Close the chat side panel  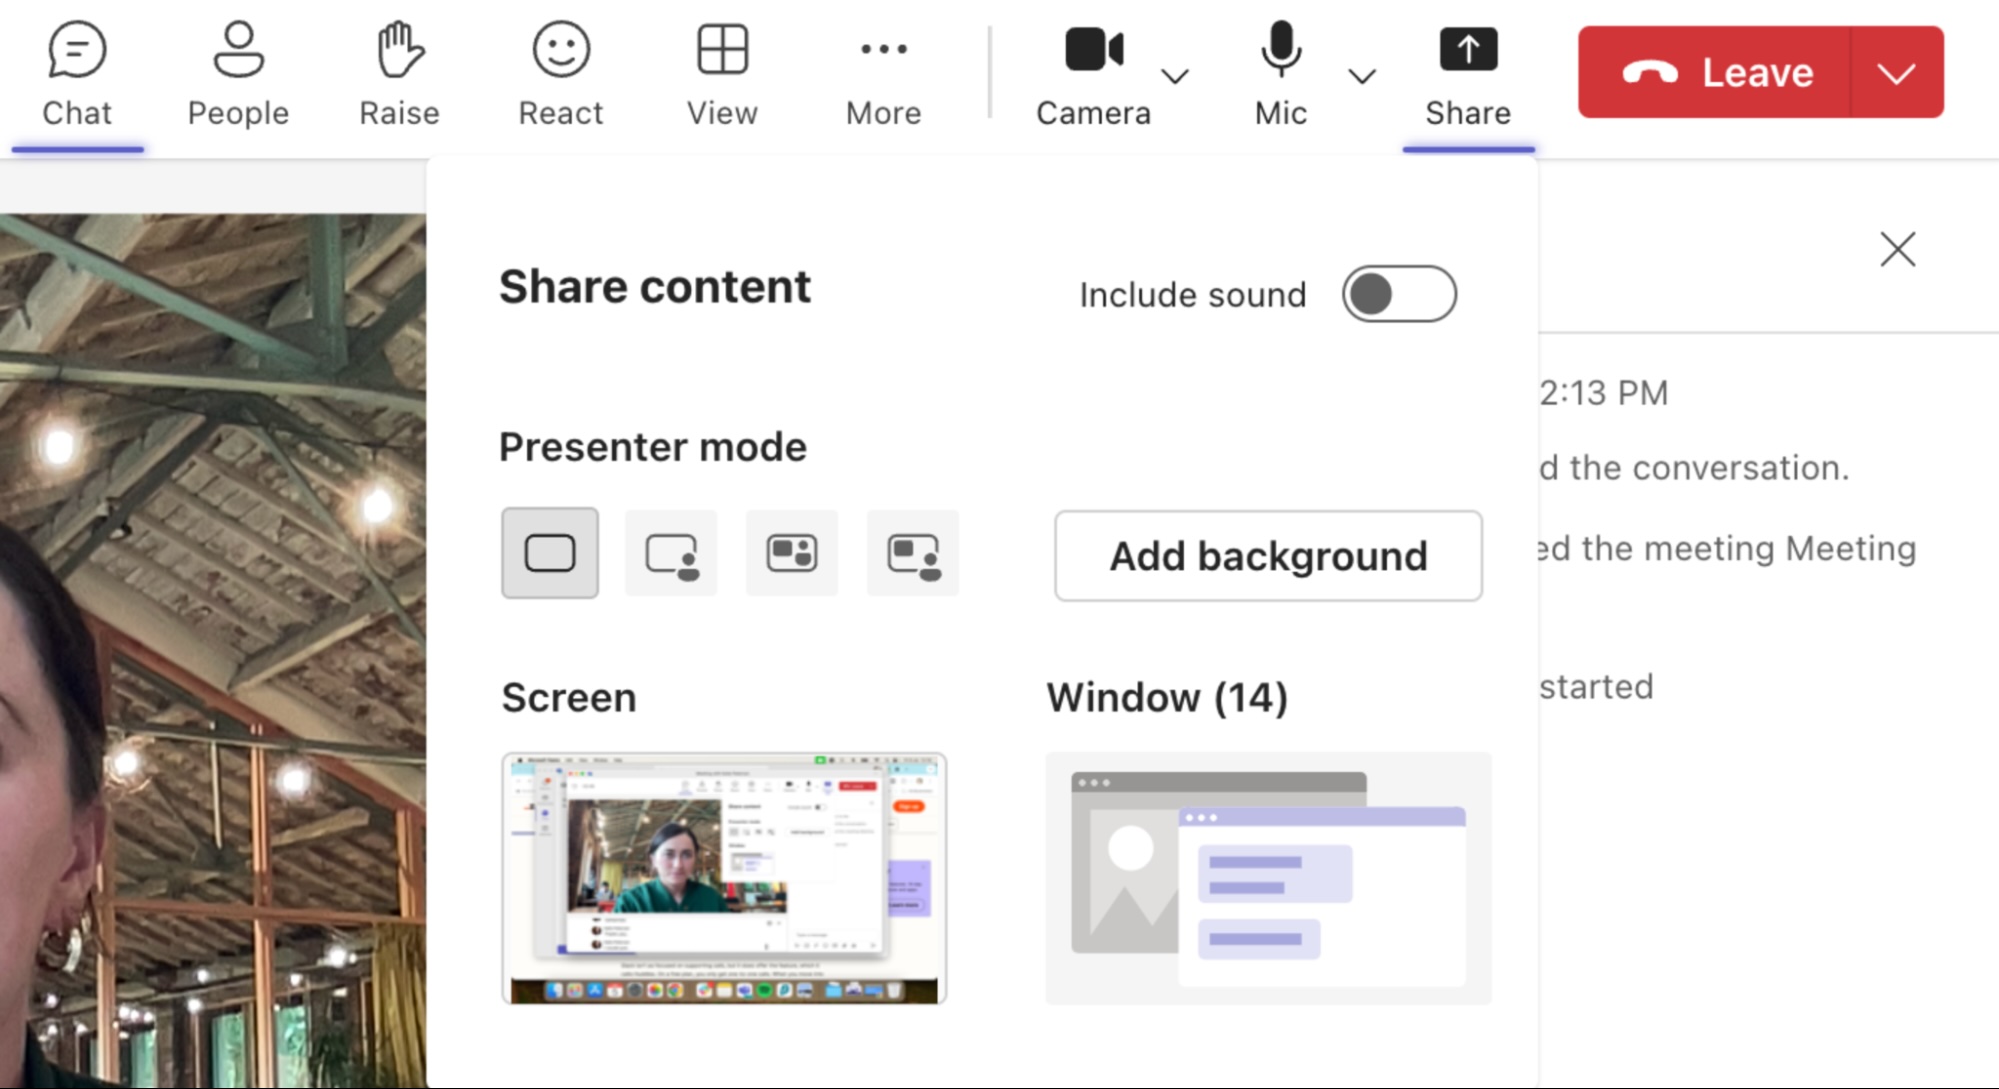click(1897, 249)
